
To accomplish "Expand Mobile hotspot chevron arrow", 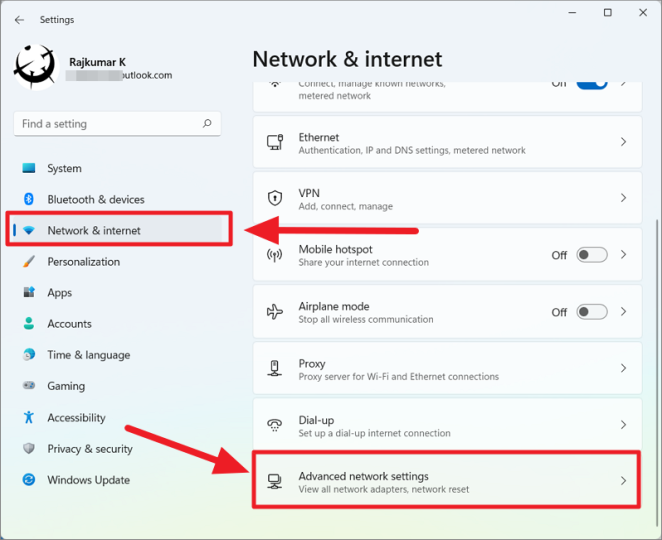I will point(623,255).
